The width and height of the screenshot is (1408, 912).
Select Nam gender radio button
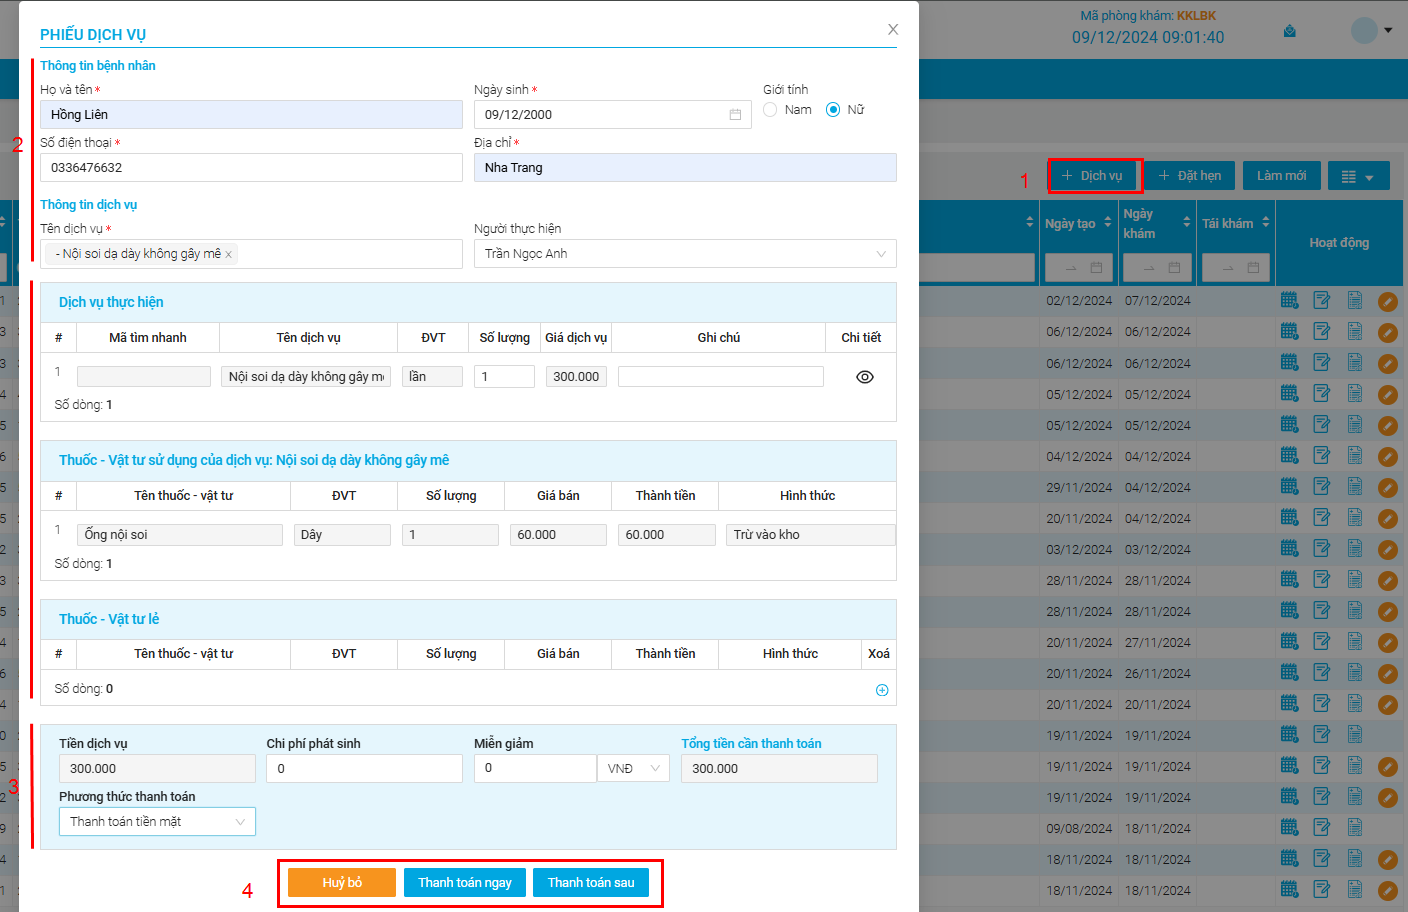(770, 110)
